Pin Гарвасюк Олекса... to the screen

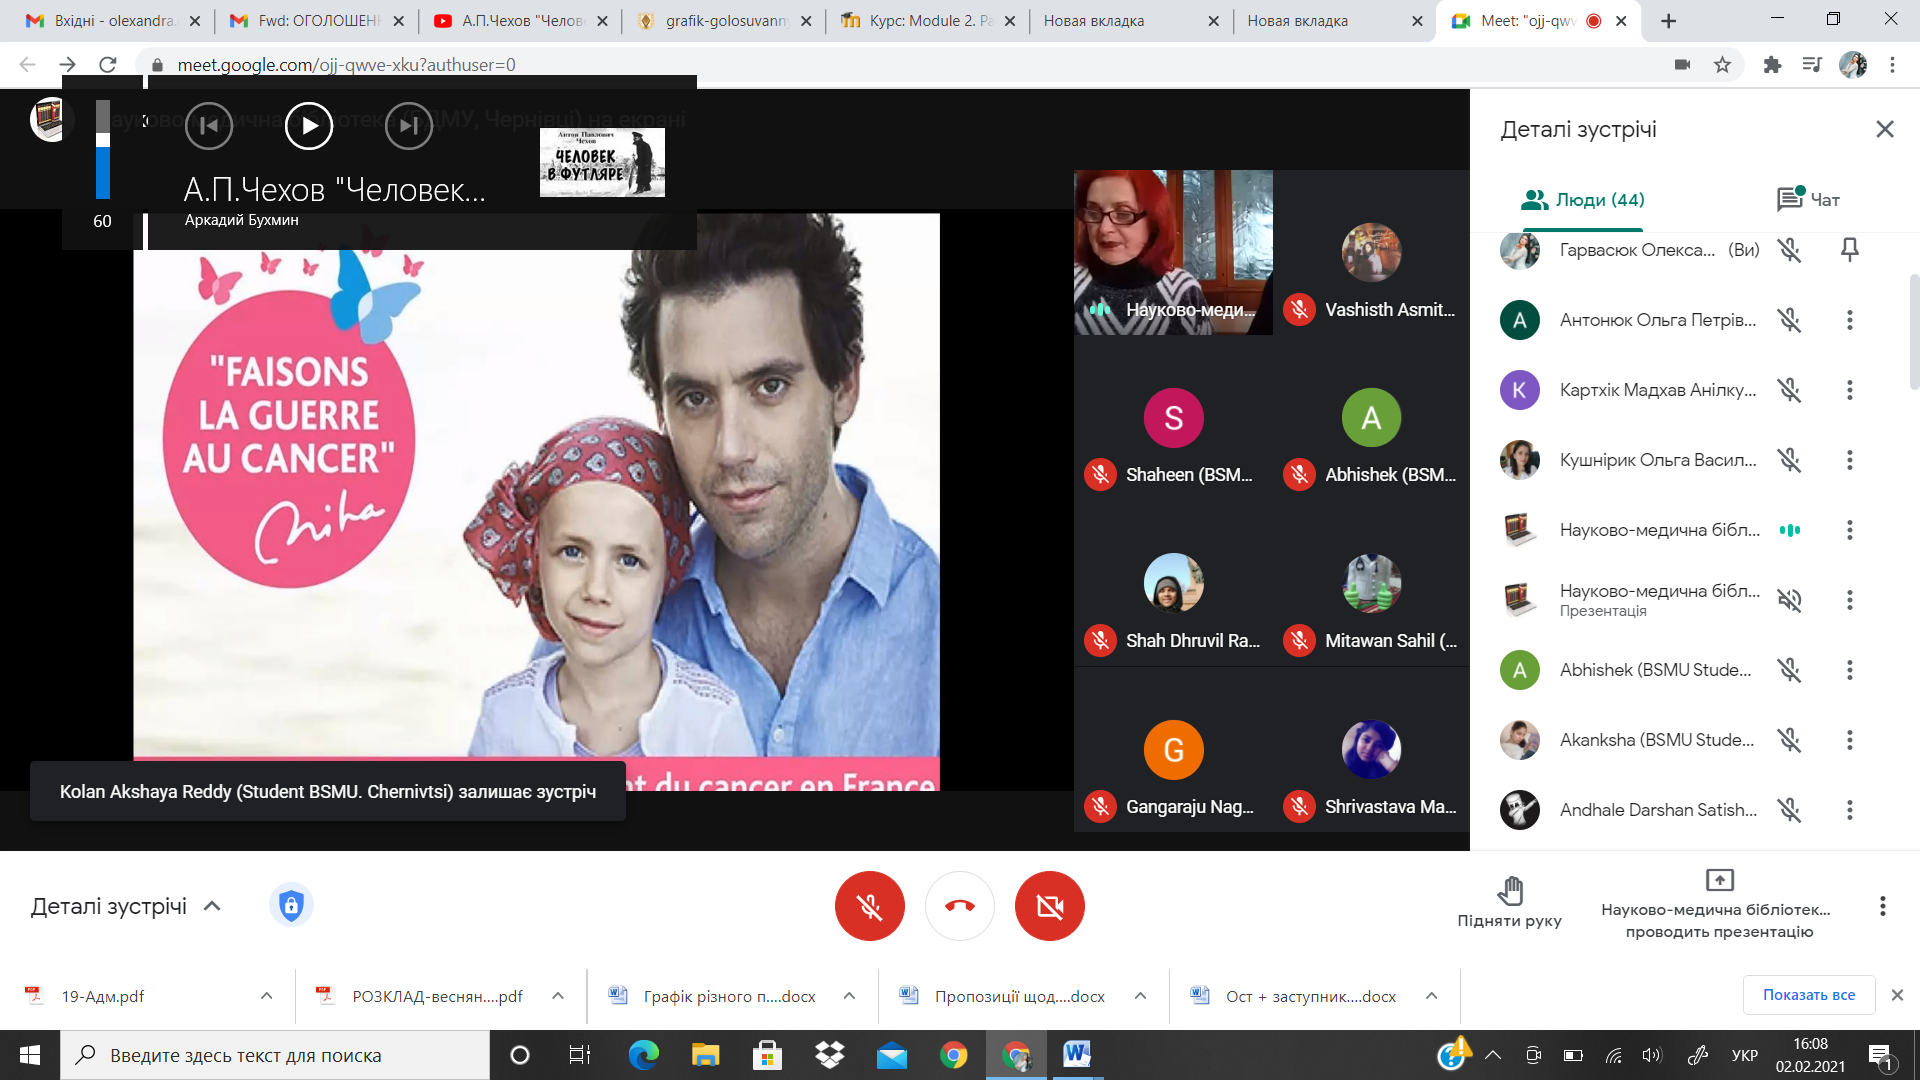pyautogui.click(x=1850, y=250)
